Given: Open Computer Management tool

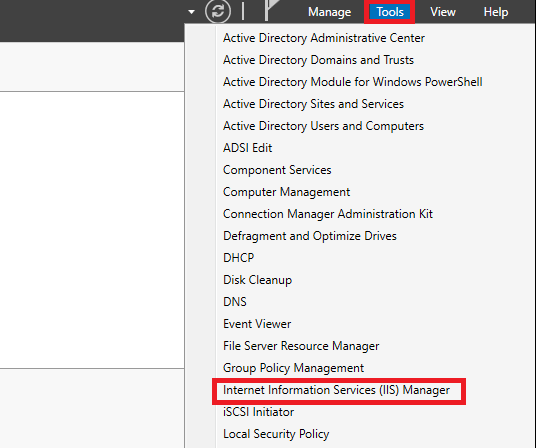Looking at the screenshot, I should [x=286, y=192].
